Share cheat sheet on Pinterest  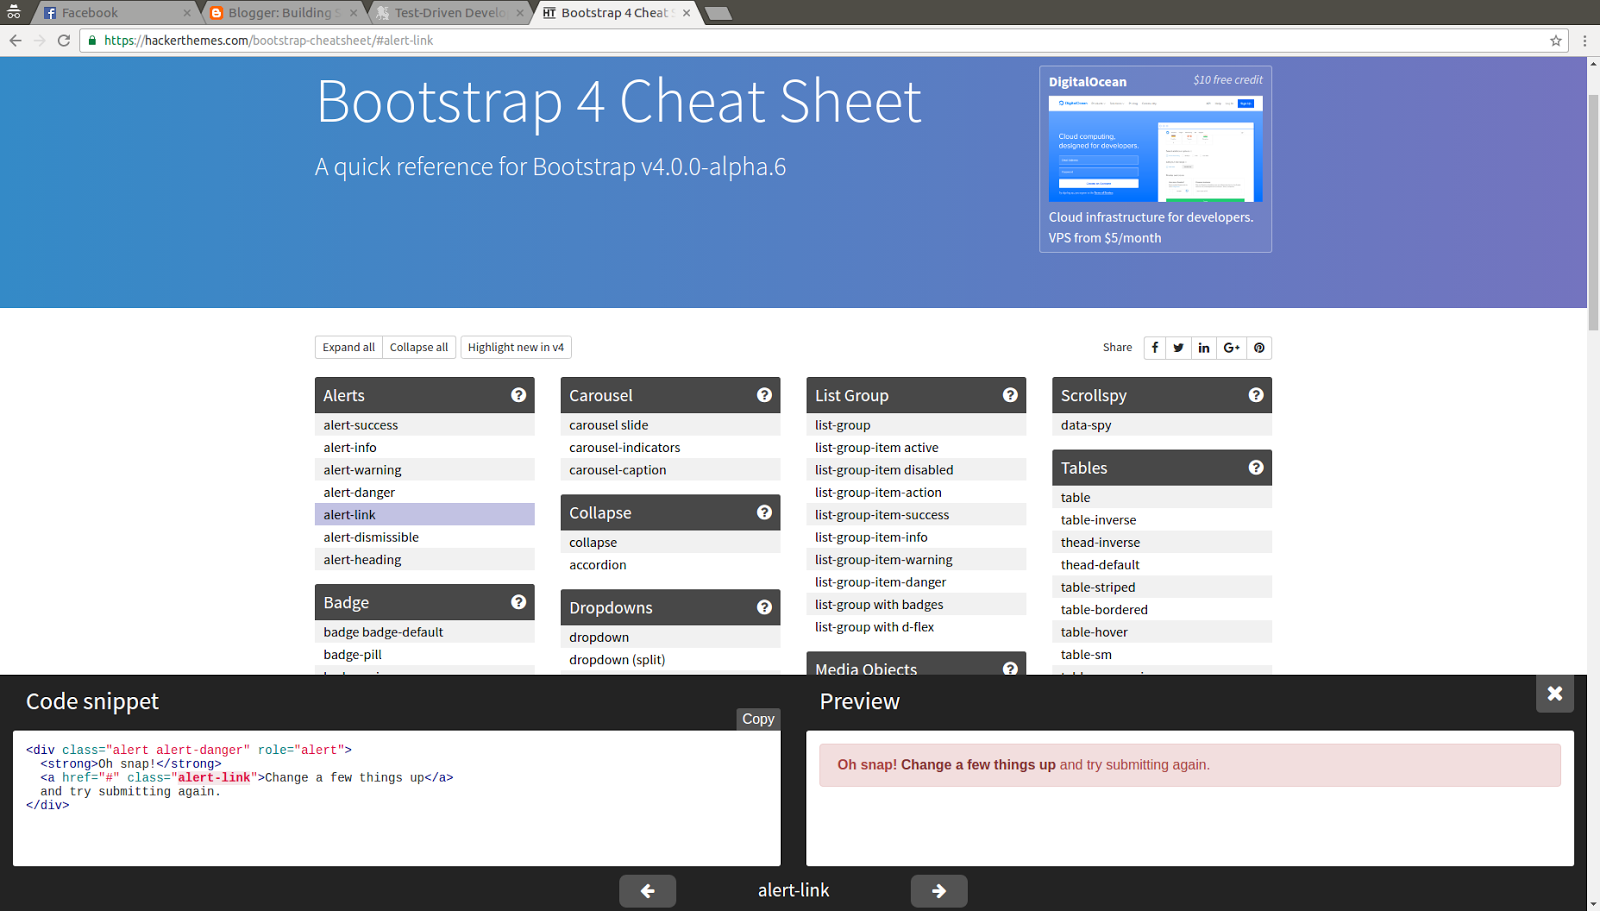point(1258,347)
